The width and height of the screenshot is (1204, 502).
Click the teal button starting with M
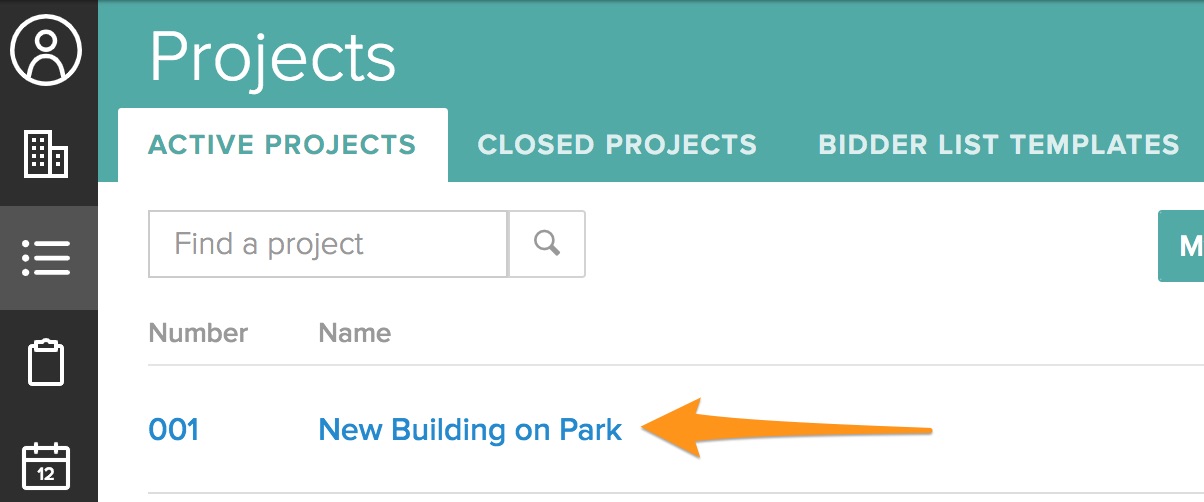[1182, 246]
